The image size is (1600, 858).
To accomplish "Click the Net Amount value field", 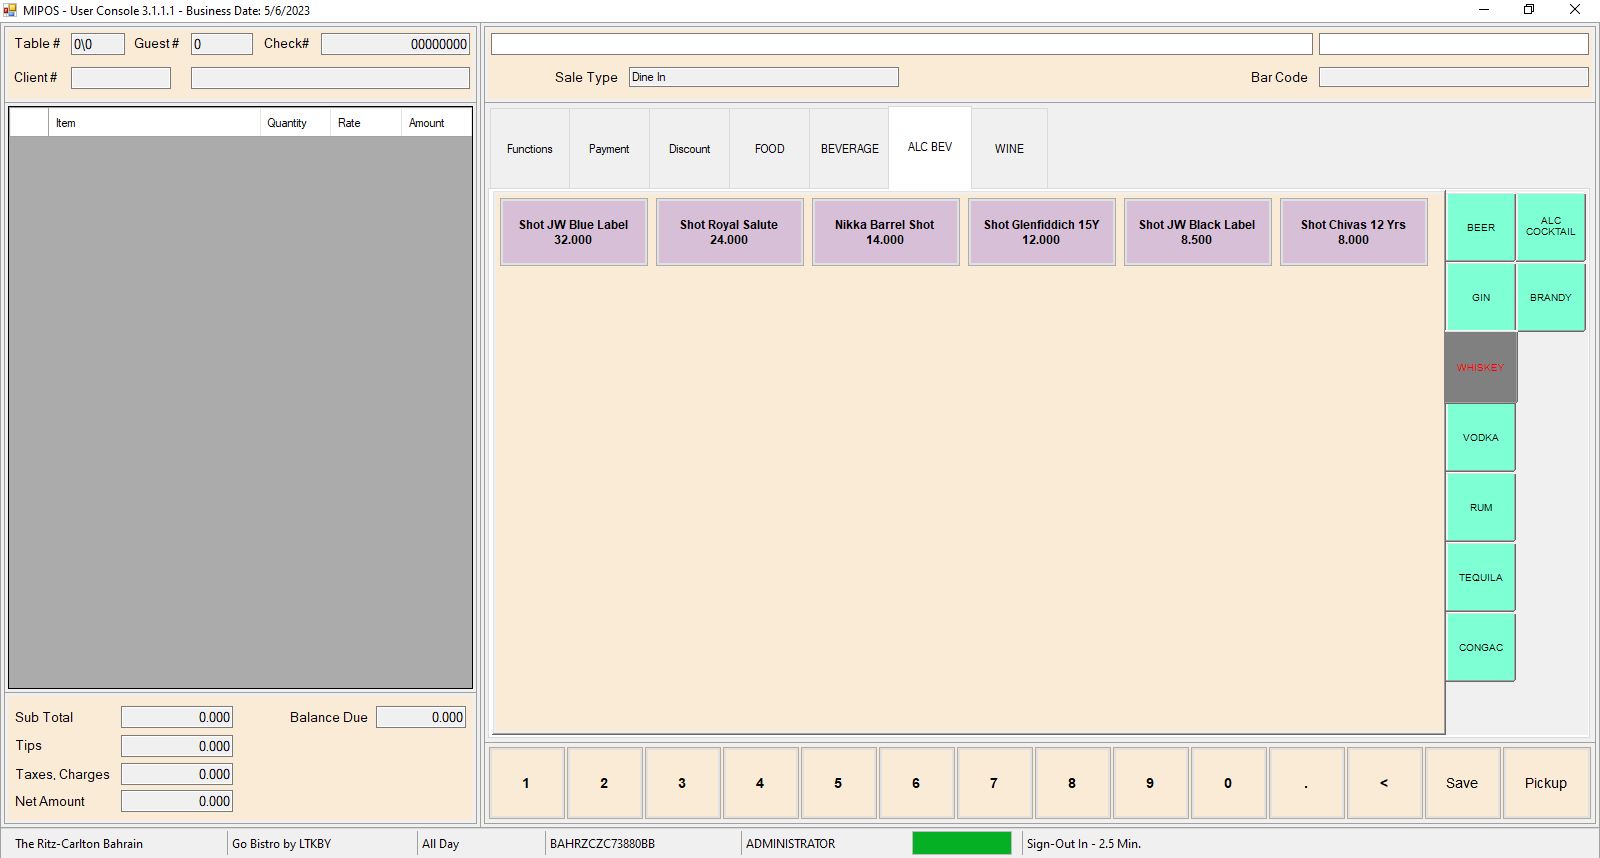I will point(177,801).
